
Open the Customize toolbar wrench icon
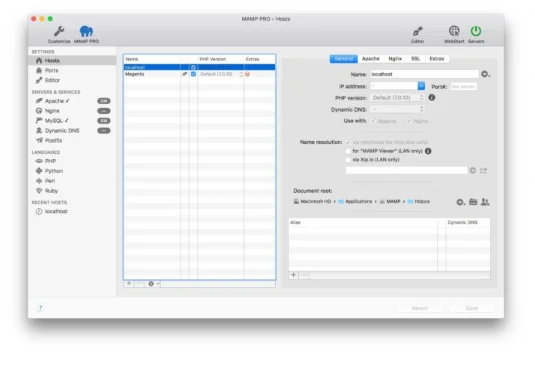[x=59, y=31]
